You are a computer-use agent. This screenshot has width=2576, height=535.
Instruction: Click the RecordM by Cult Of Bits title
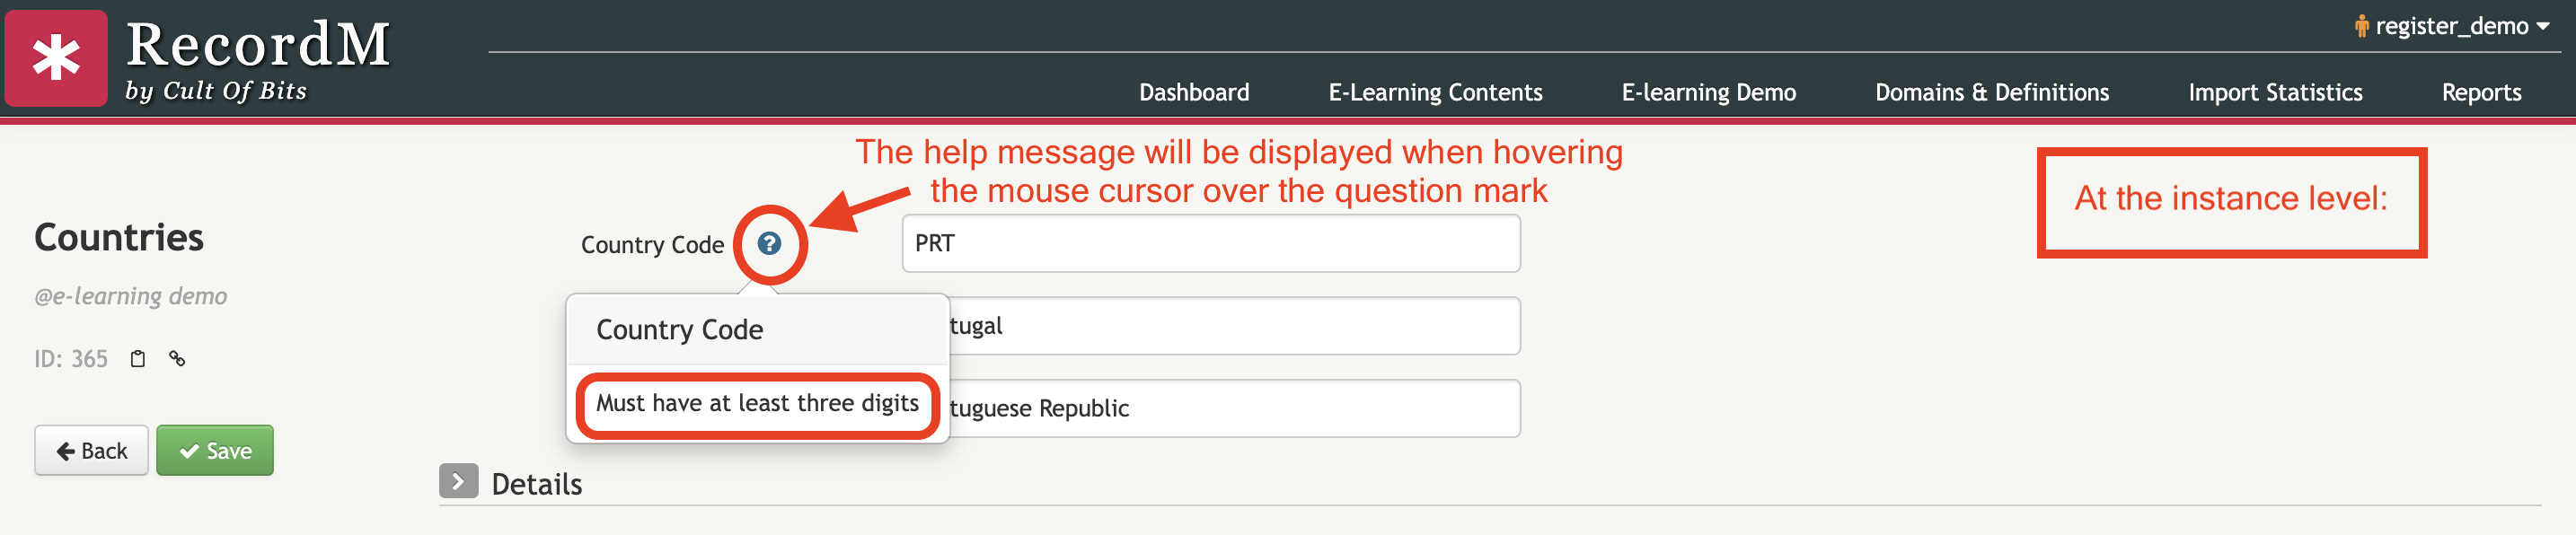pyautogui.click(x=257, y=60)
